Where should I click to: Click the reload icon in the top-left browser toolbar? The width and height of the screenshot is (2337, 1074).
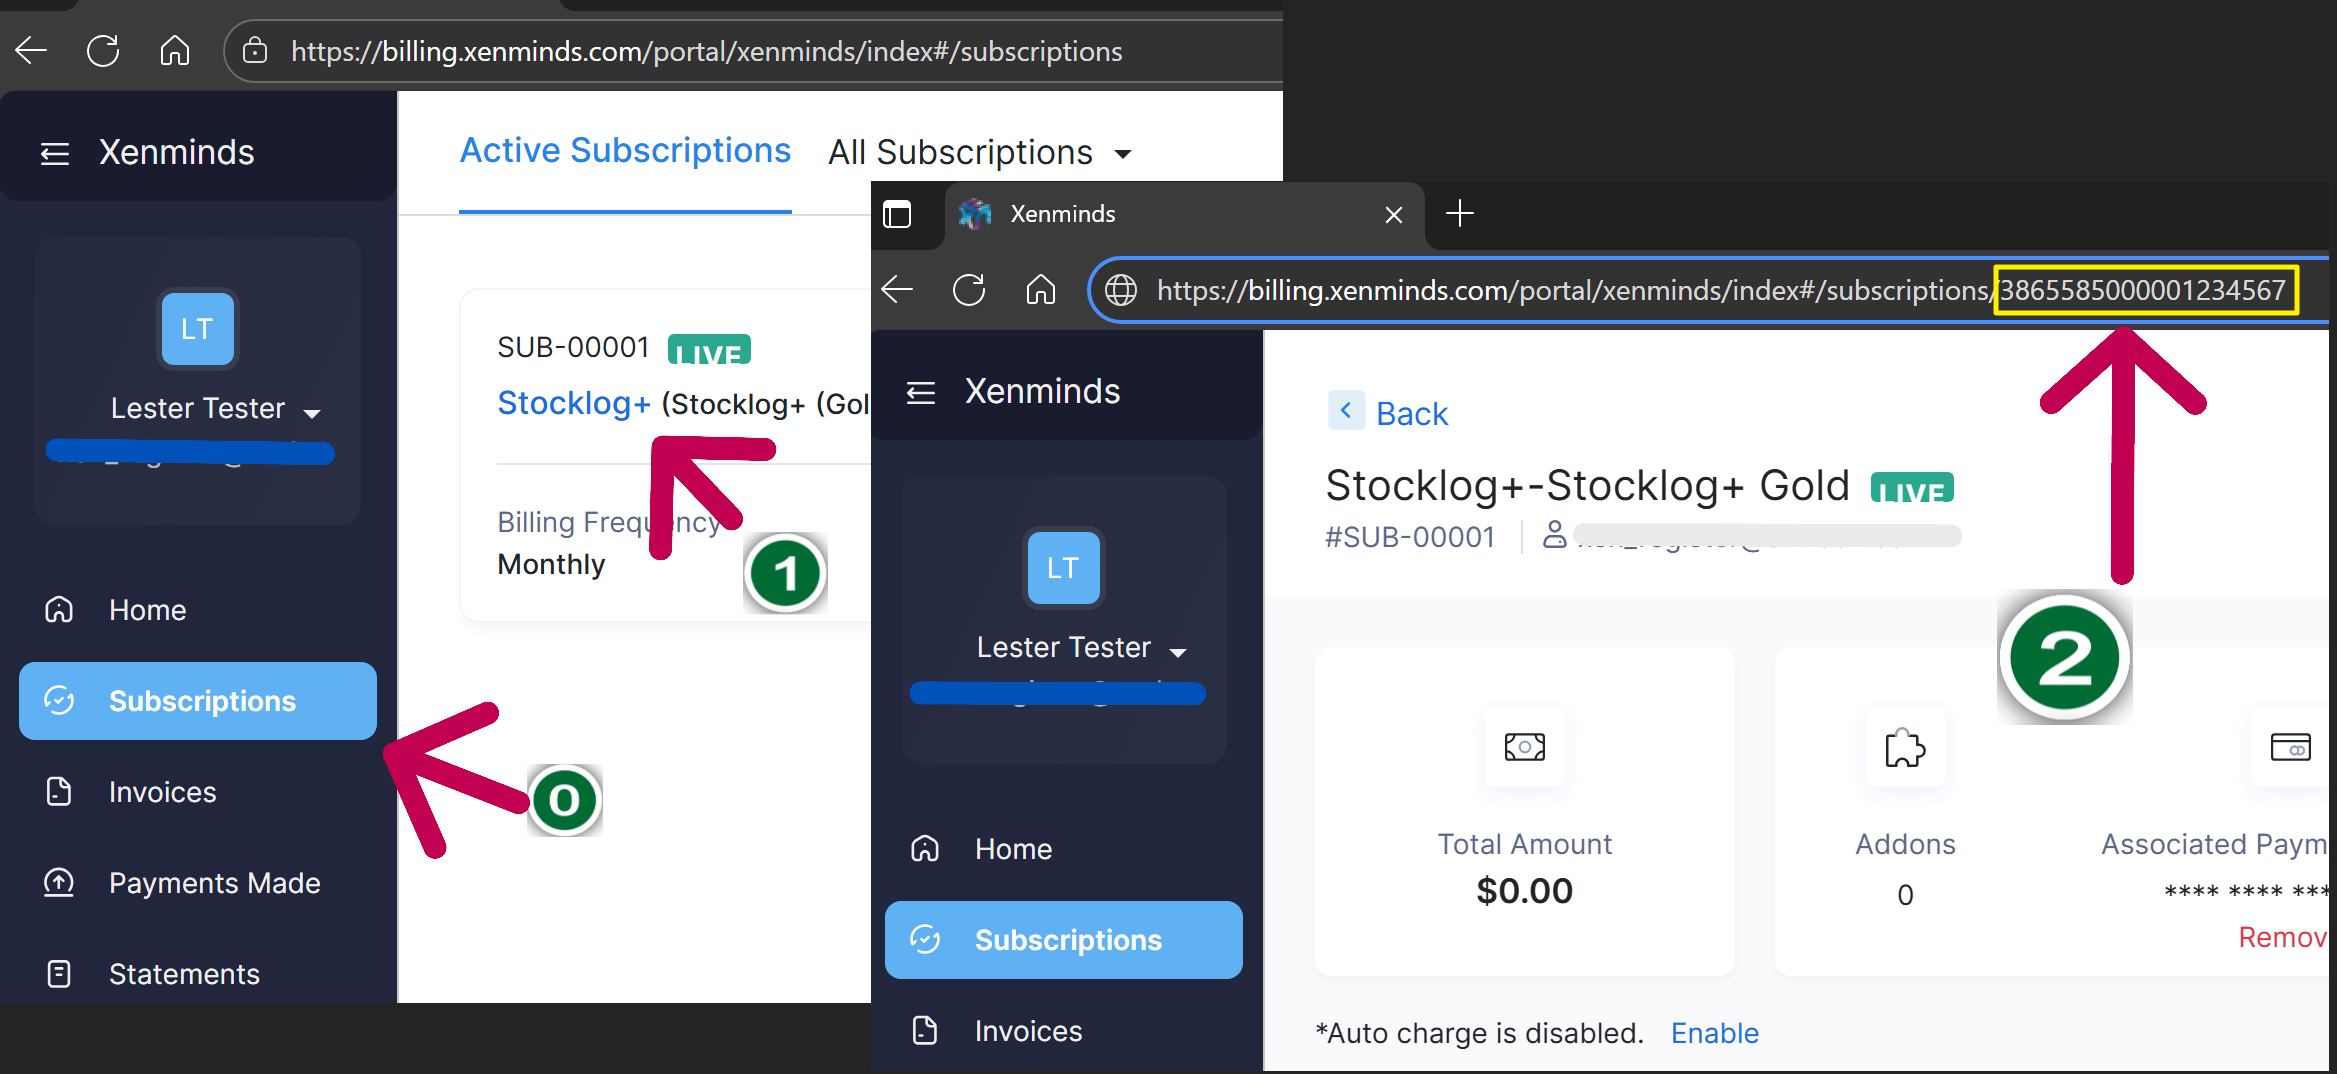point(103,50)
